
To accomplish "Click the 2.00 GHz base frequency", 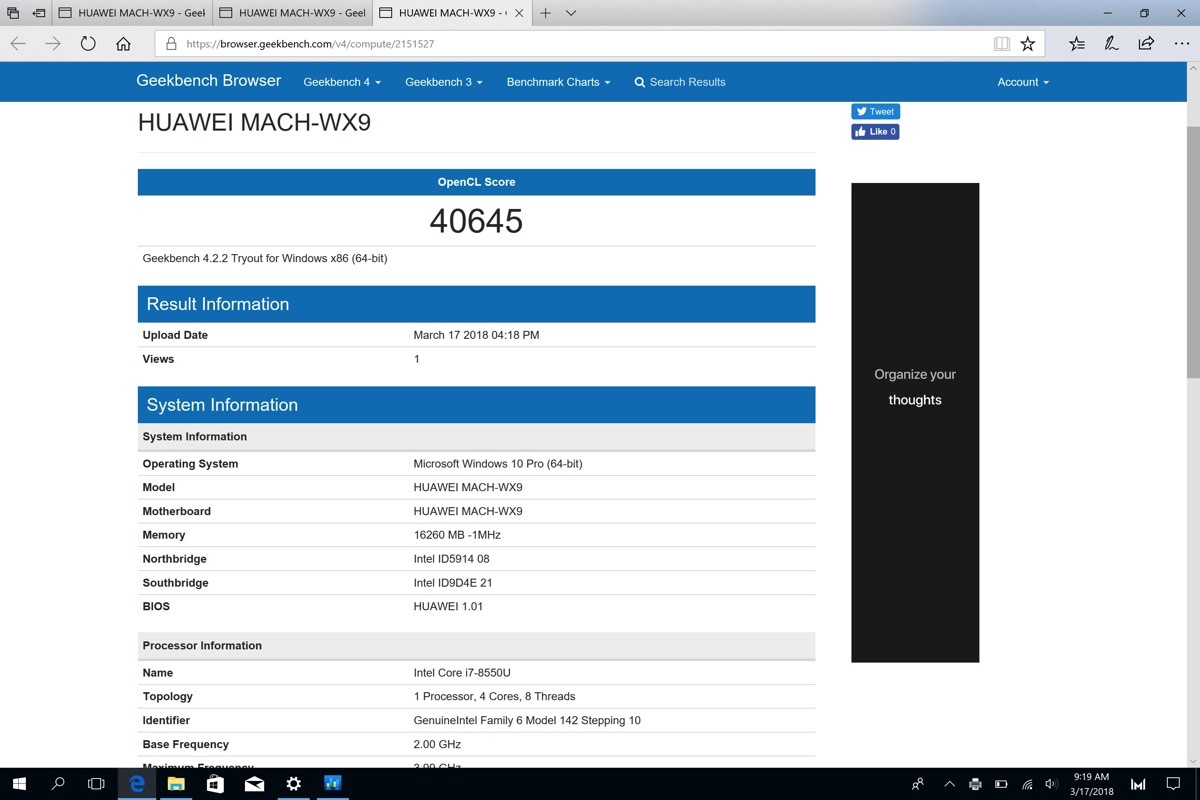I will [x=435, y=745].
